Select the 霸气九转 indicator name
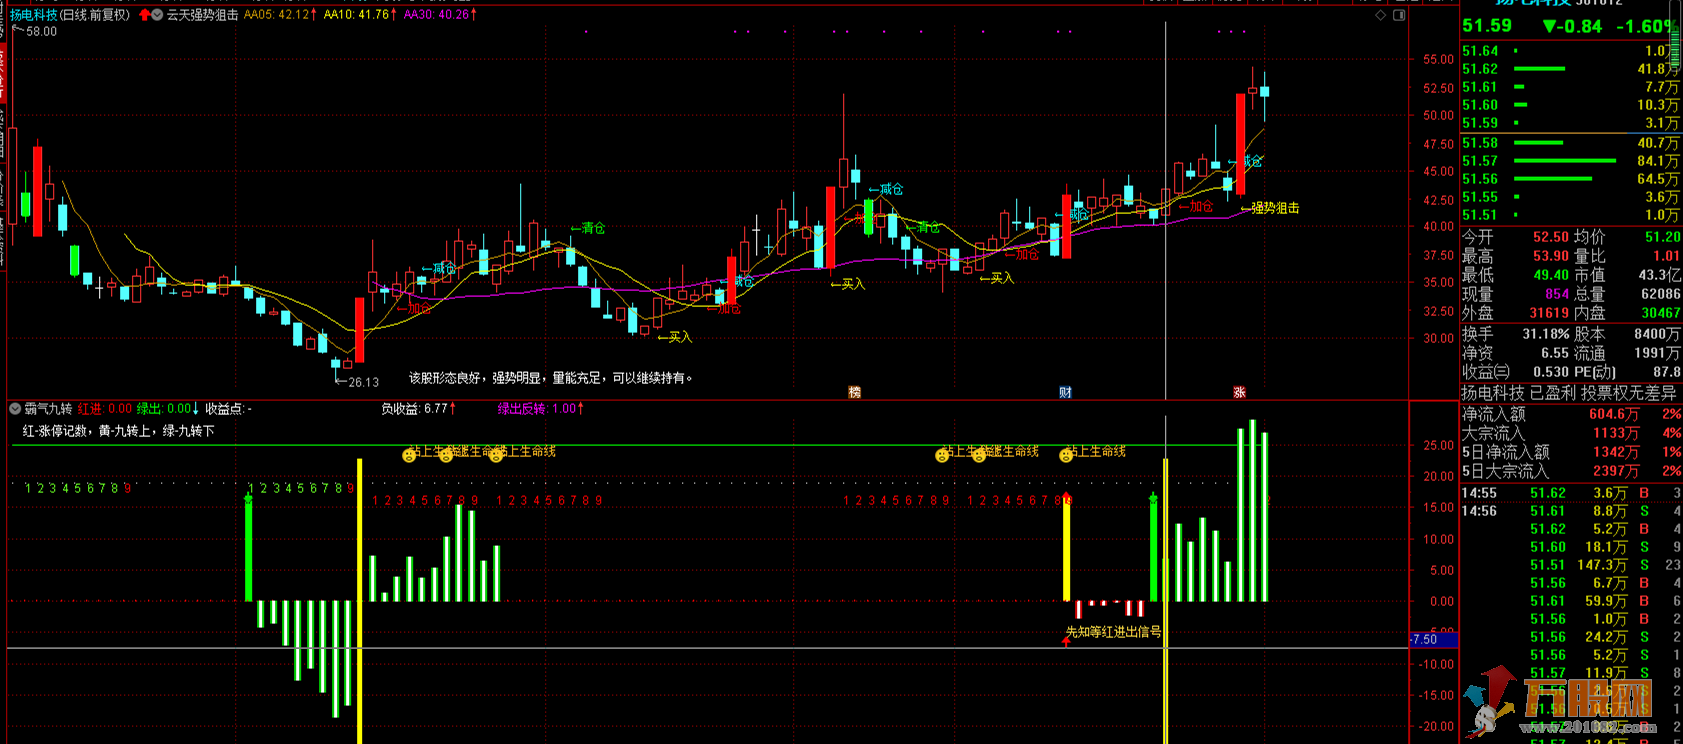This screenshot has width=1683, height=744. pos(48,409)
